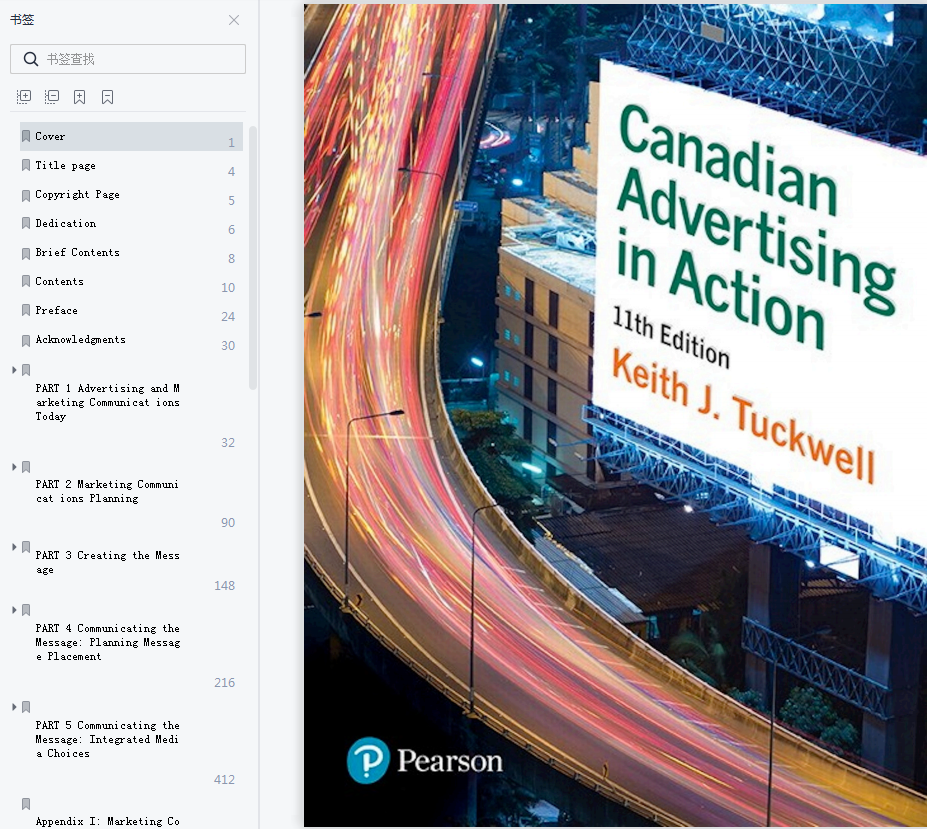The width and height of the screenshot is (927, 829).
Task: Open PART 3 Creating the Message bookmark
Action: coord(108,562)
